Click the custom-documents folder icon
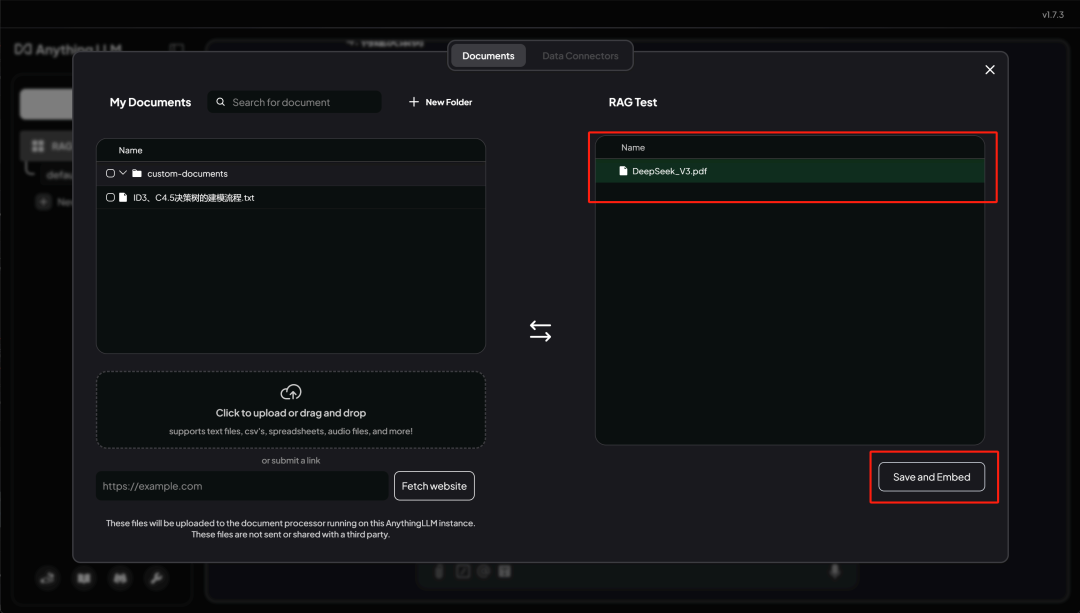 coord(137,174)
